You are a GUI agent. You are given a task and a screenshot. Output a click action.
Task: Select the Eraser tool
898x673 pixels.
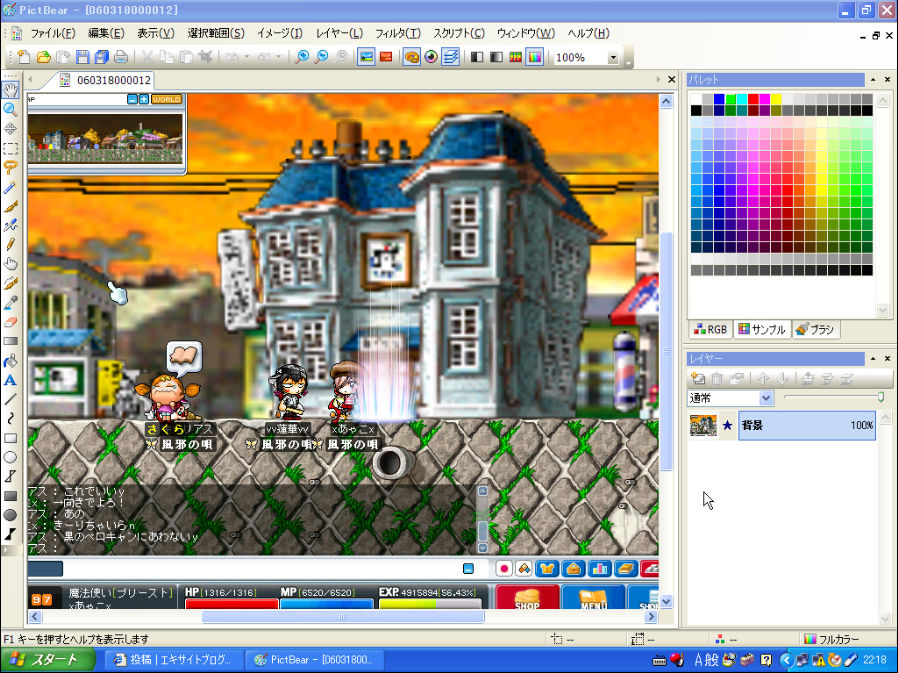tap(10, 322)
